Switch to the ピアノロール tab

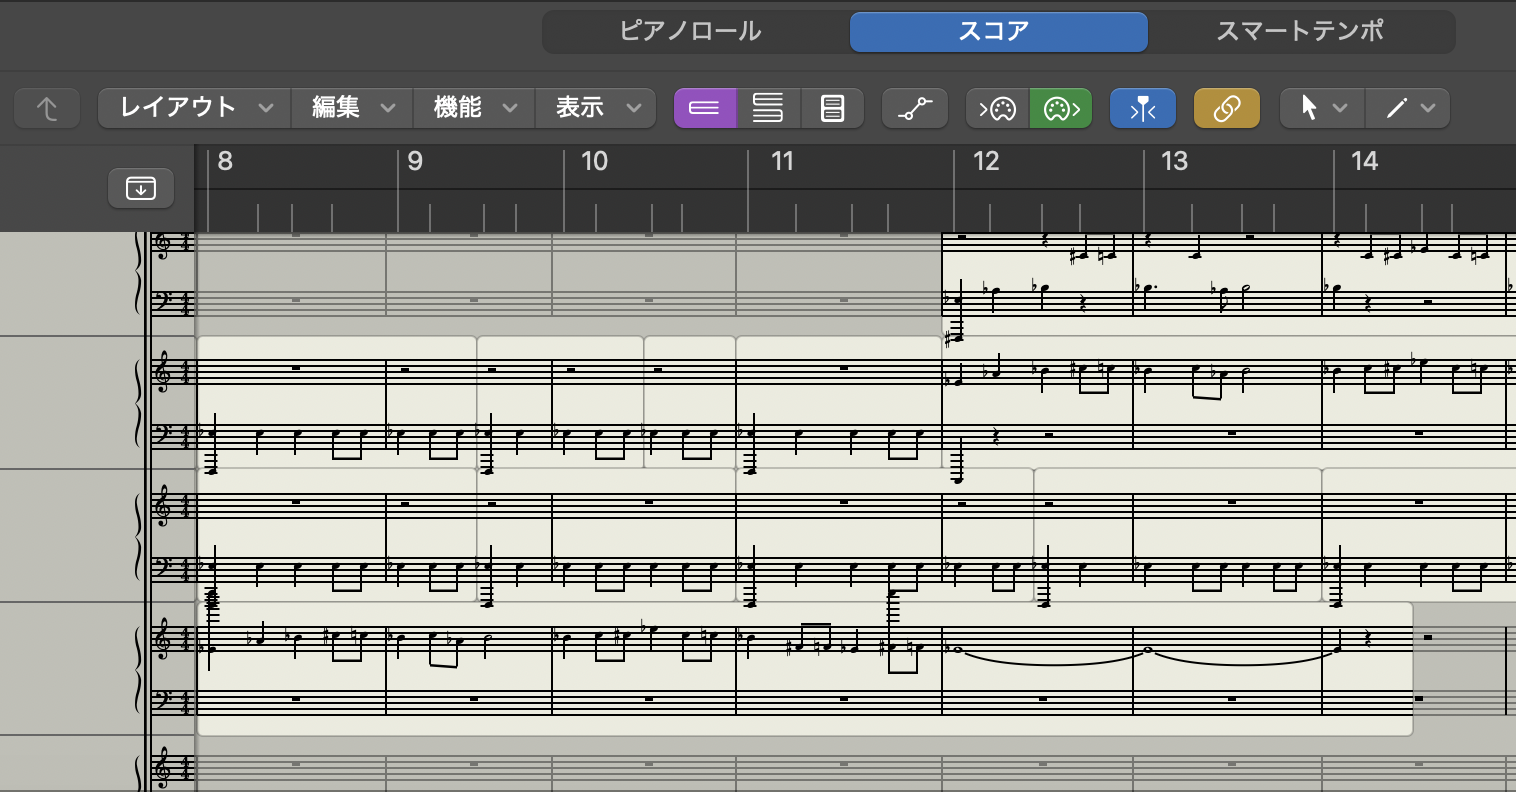tap(691, 31)
